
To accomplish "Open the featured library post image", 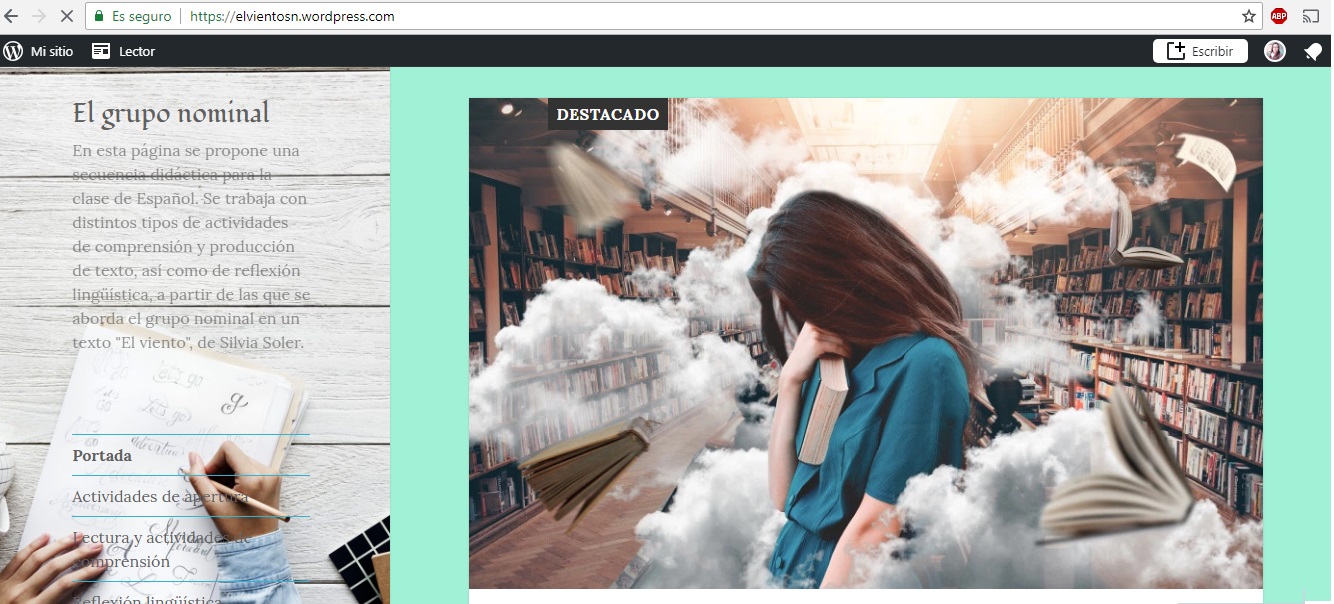I will tap(866, 343).
